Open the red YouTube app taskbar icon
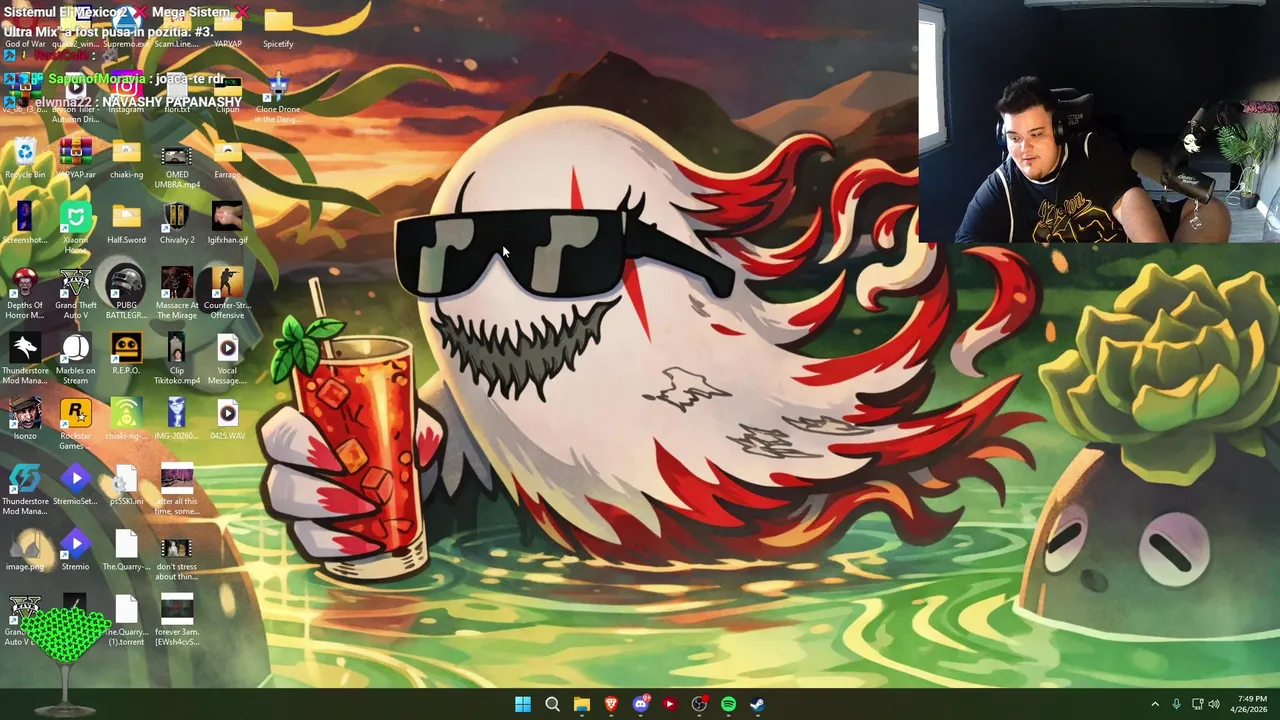The image size is (1280, 720). 670,704
